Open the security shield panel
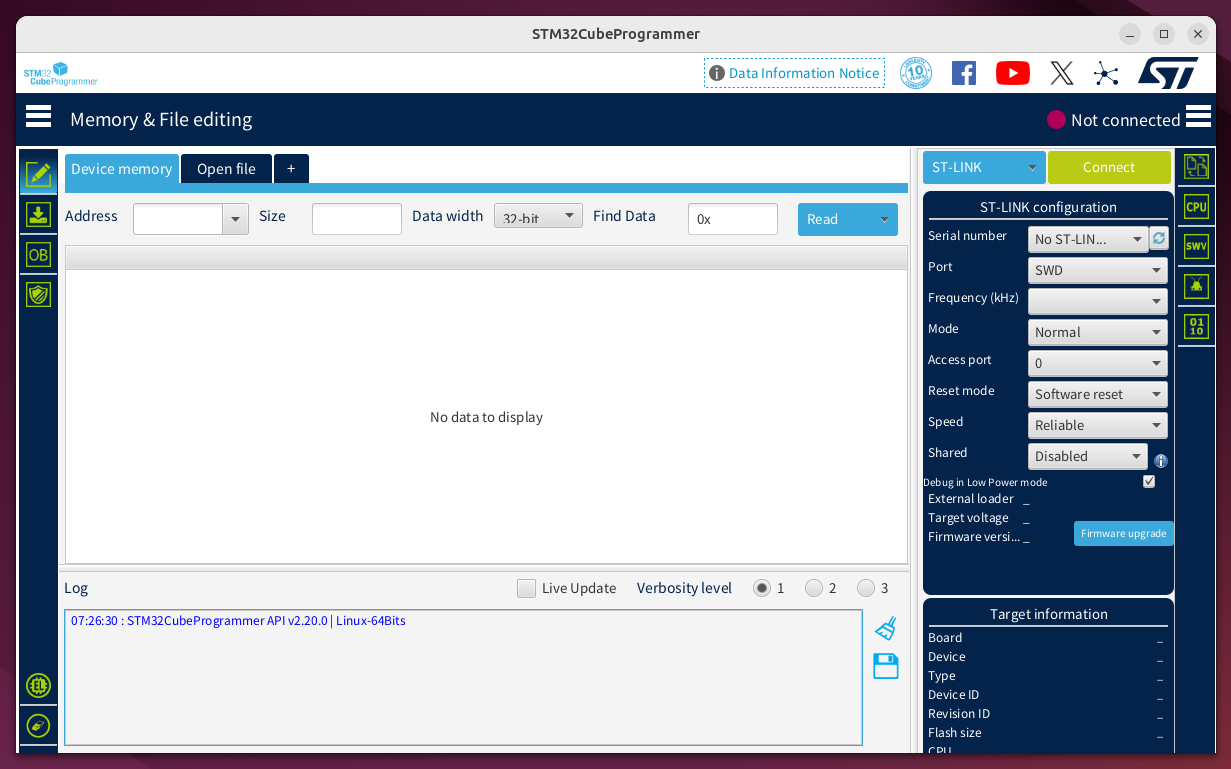The width and height of the screenshot is (1231, 769). point(38,294)
